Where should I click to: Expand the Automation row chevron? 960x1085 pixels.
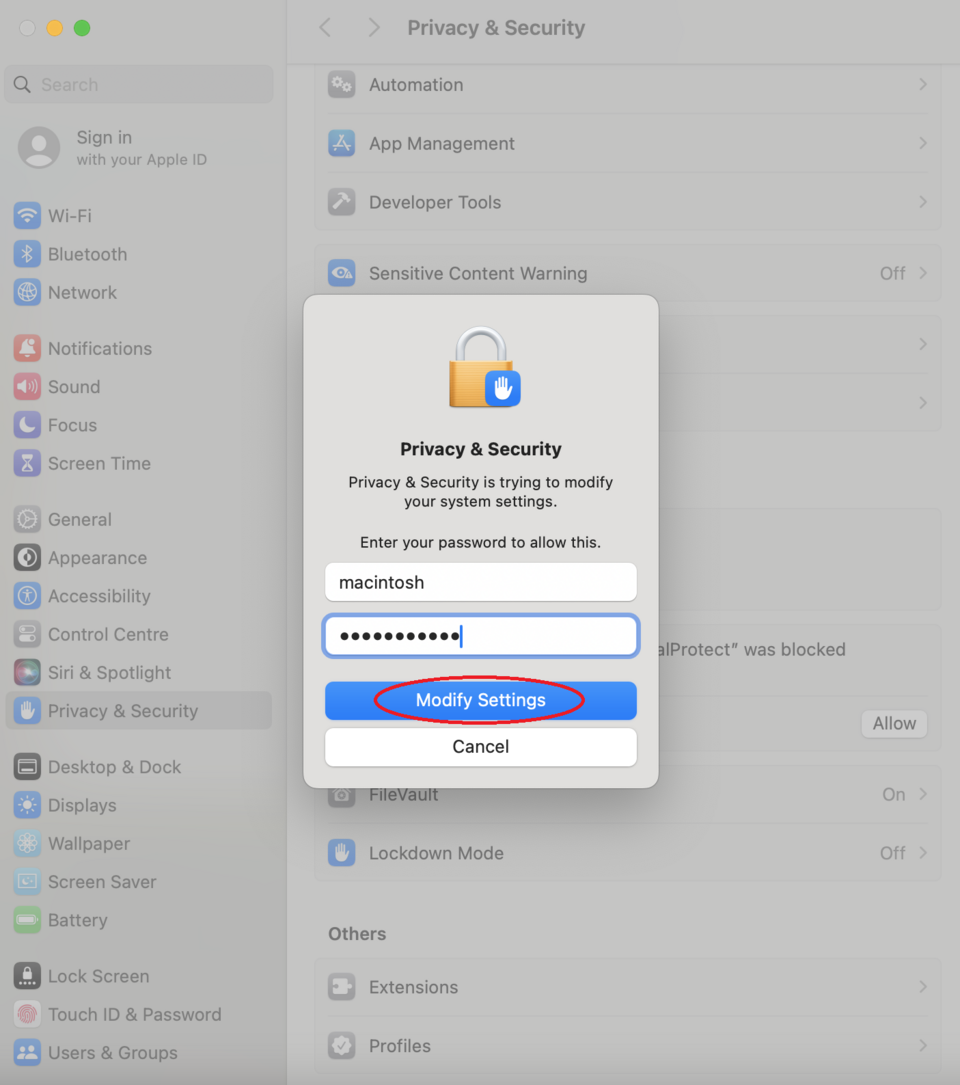pyautogui.click(x=922, y=85)
